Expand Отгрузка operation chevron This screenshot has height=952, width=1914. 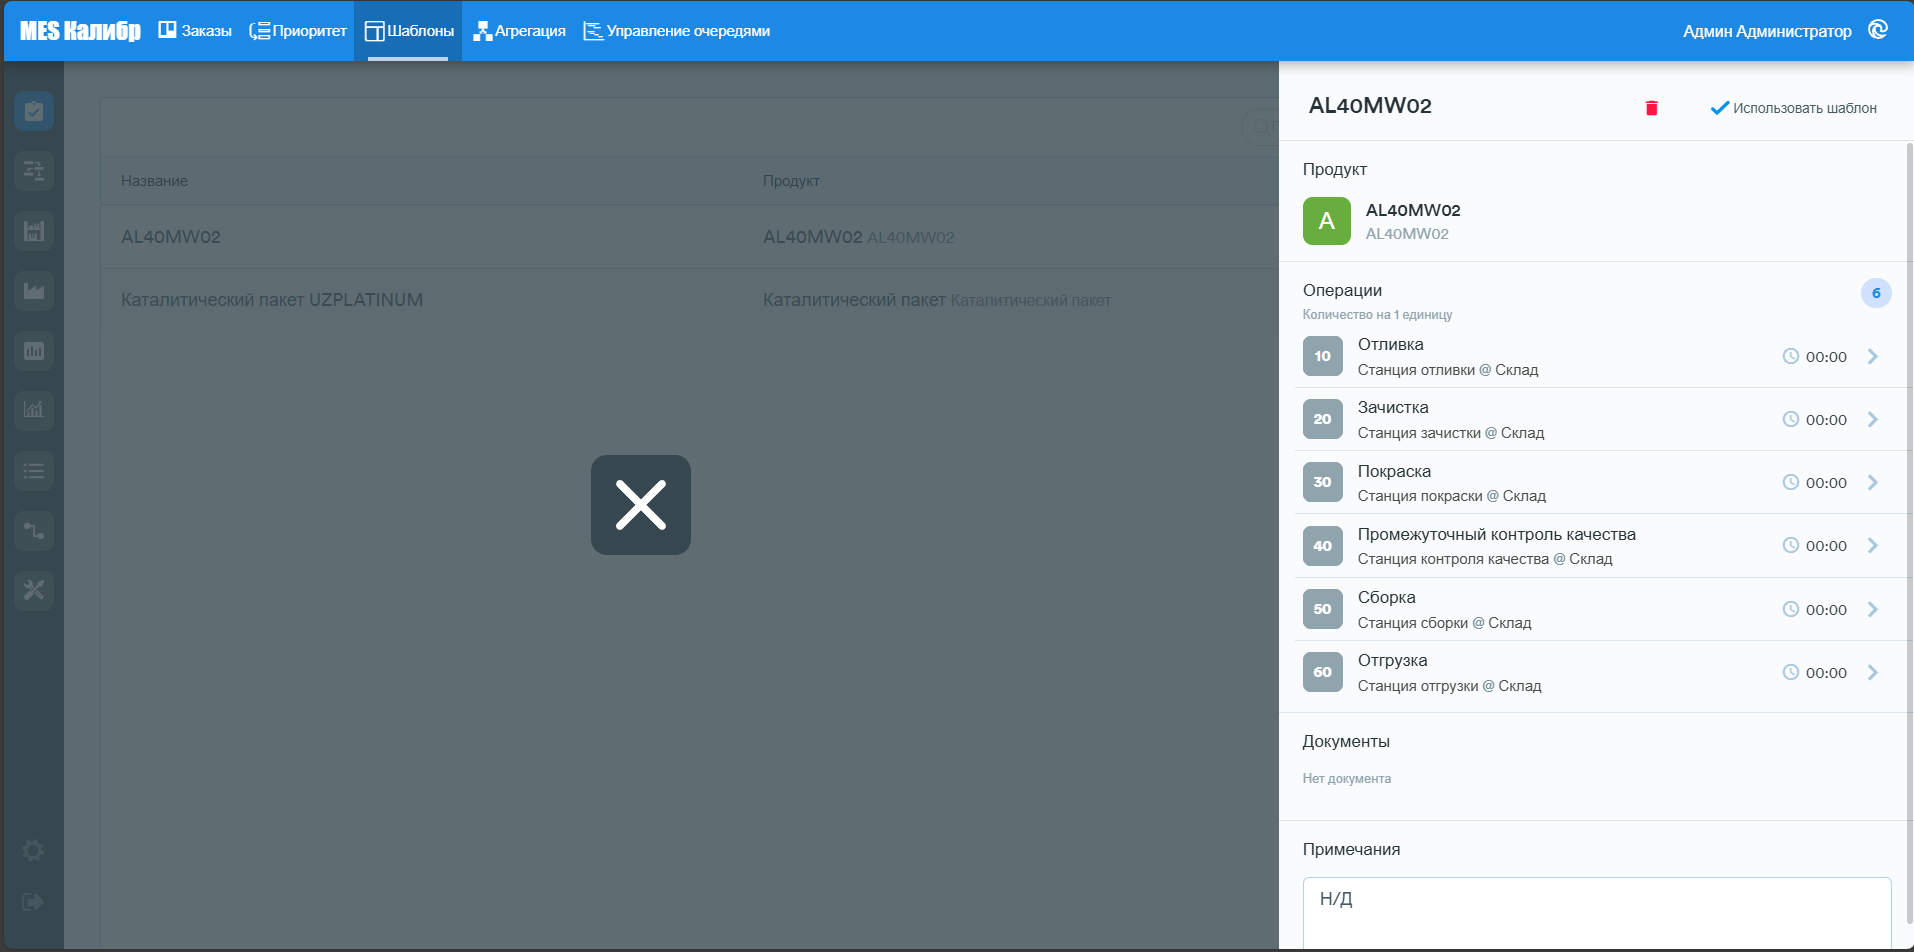click(x=1873, y=672)
